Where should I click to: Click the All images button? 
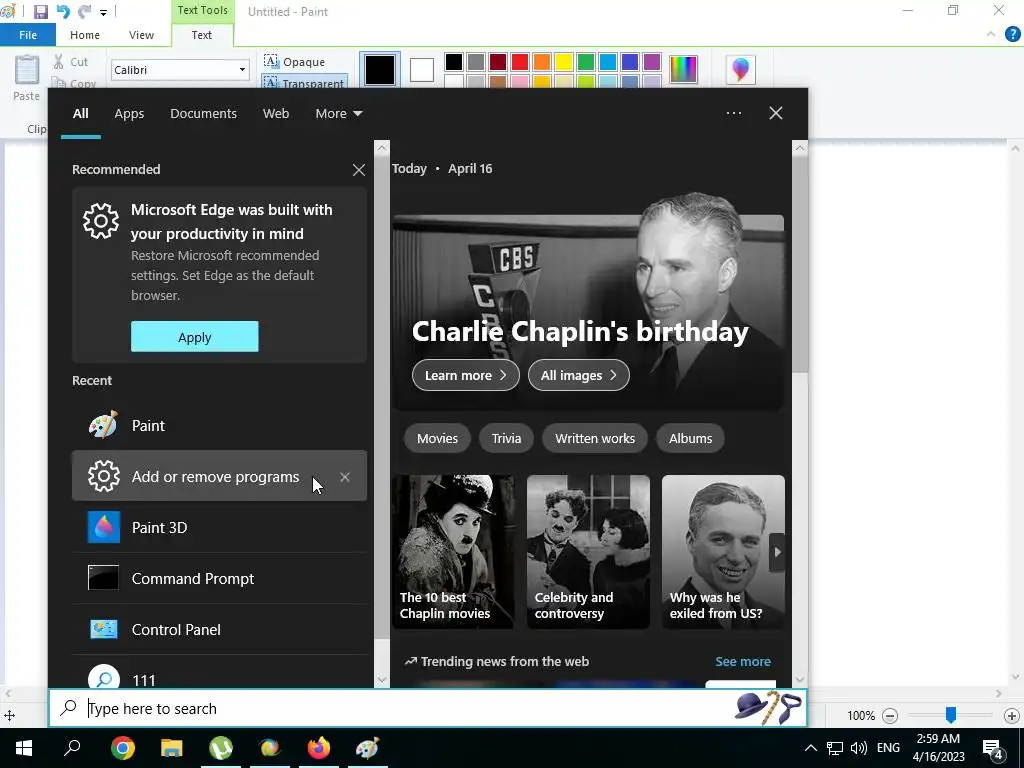click(579, 376)
